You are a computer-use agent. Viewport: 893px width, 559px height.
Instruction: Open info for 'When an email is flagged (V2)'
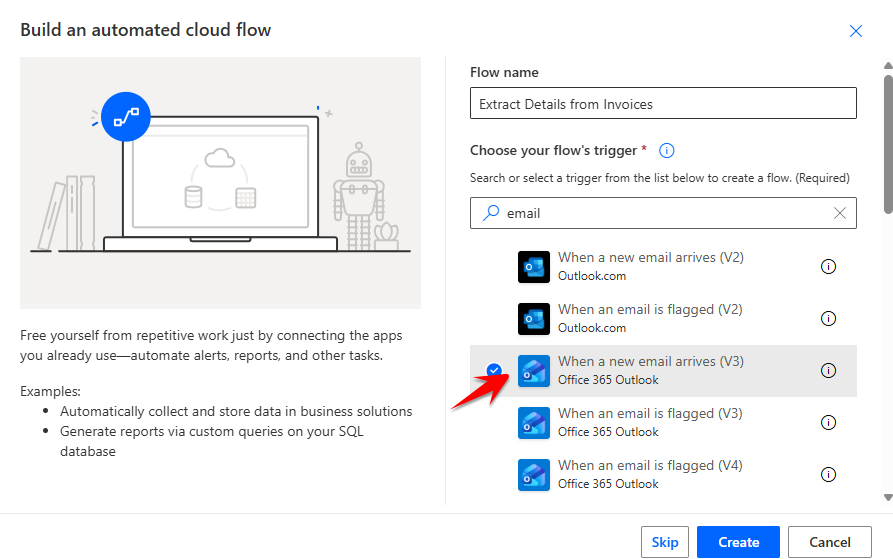pyautogui.click(x=828, y=319)
